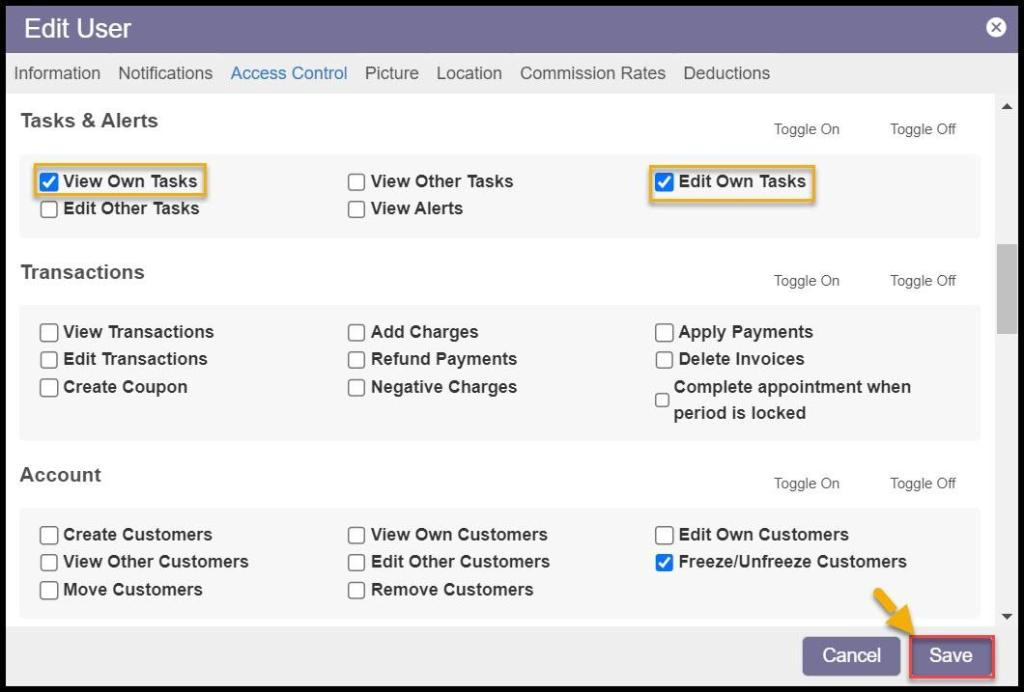Select the Deductions tab

[726, 73]
